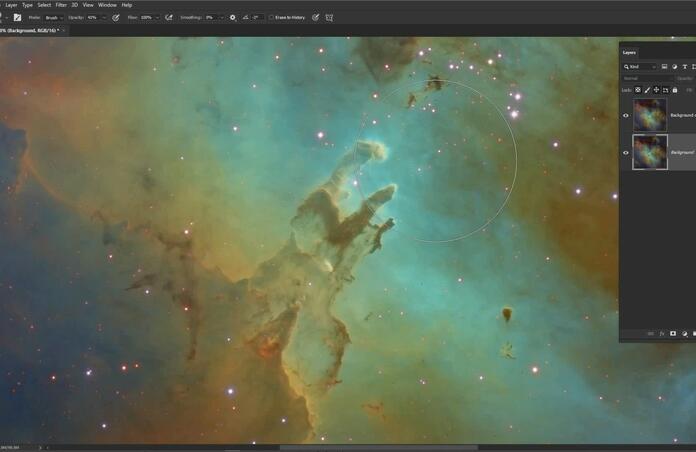Prevent artboard auto-nesting lock icon
The image size is (696, 452).
(665, 90)
